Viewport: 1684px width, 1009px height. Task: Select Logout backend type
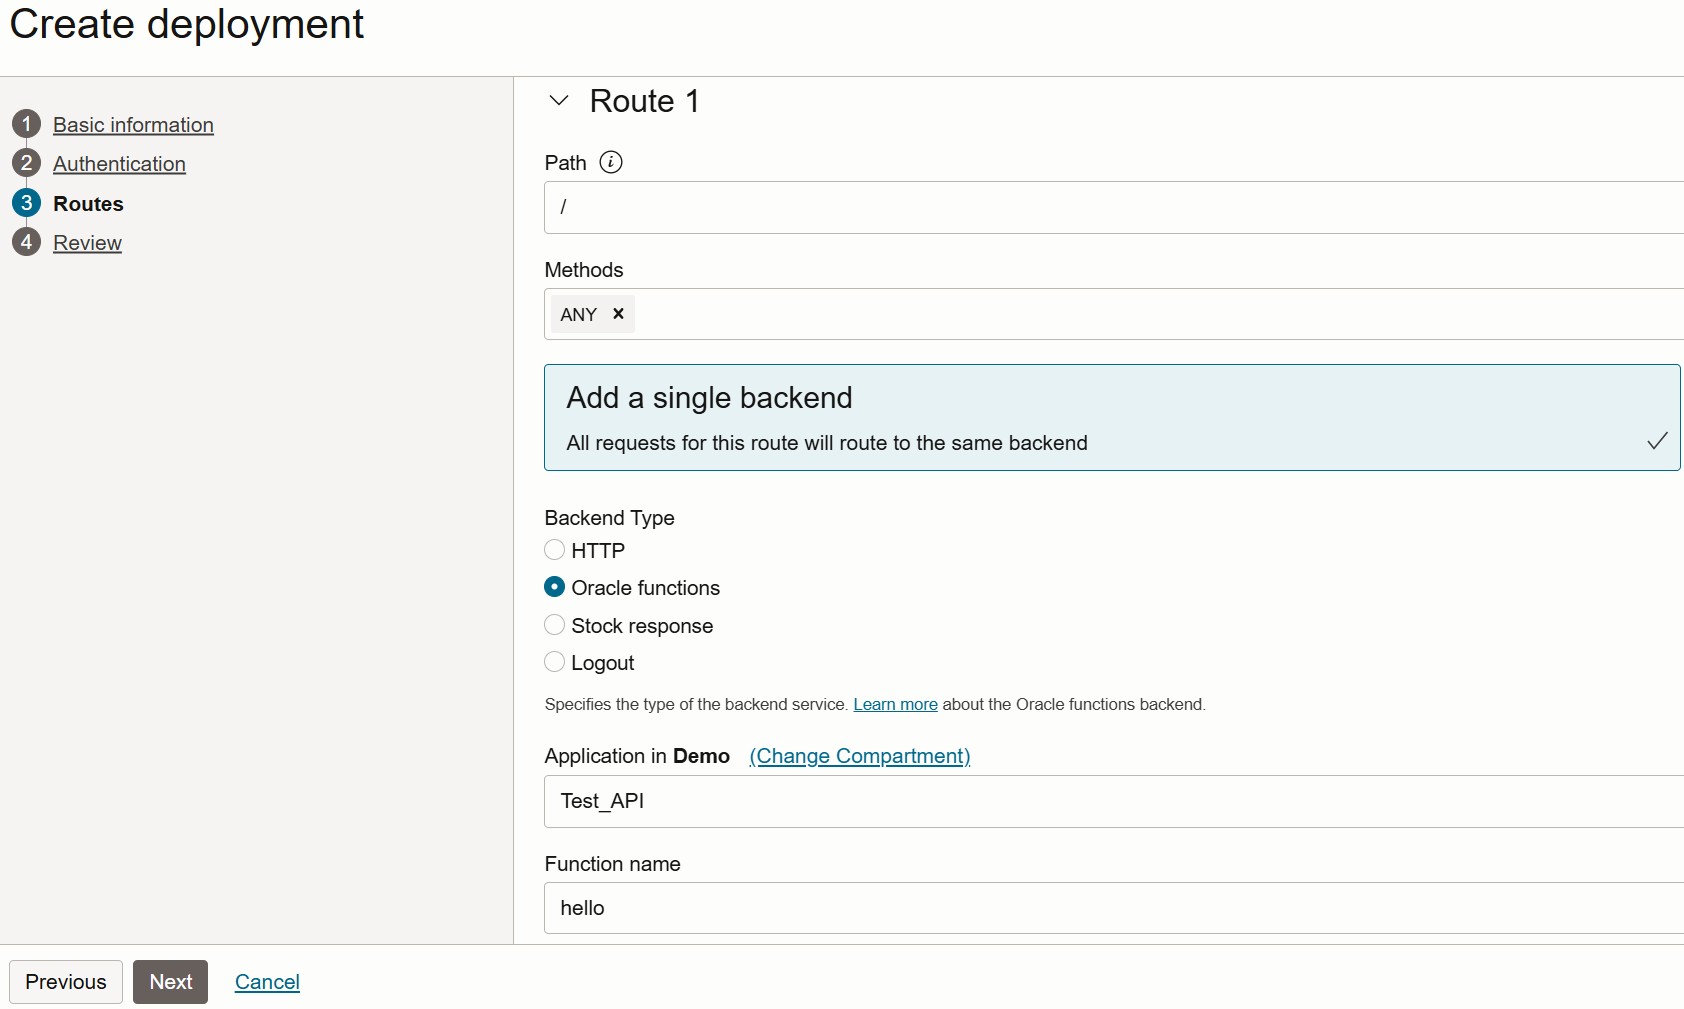555,662
